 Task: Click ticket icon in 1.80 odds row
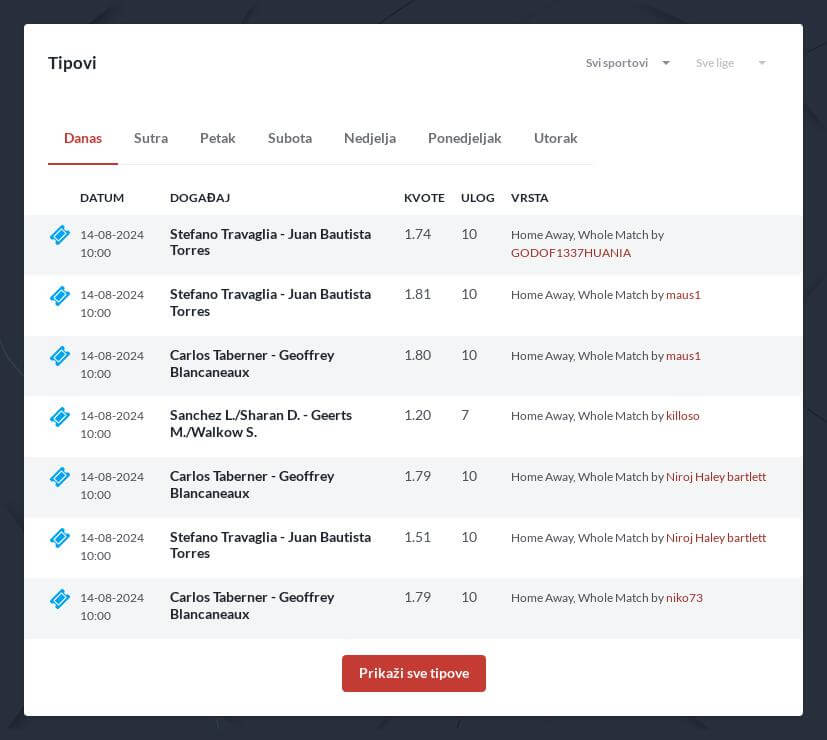point(60,356)
